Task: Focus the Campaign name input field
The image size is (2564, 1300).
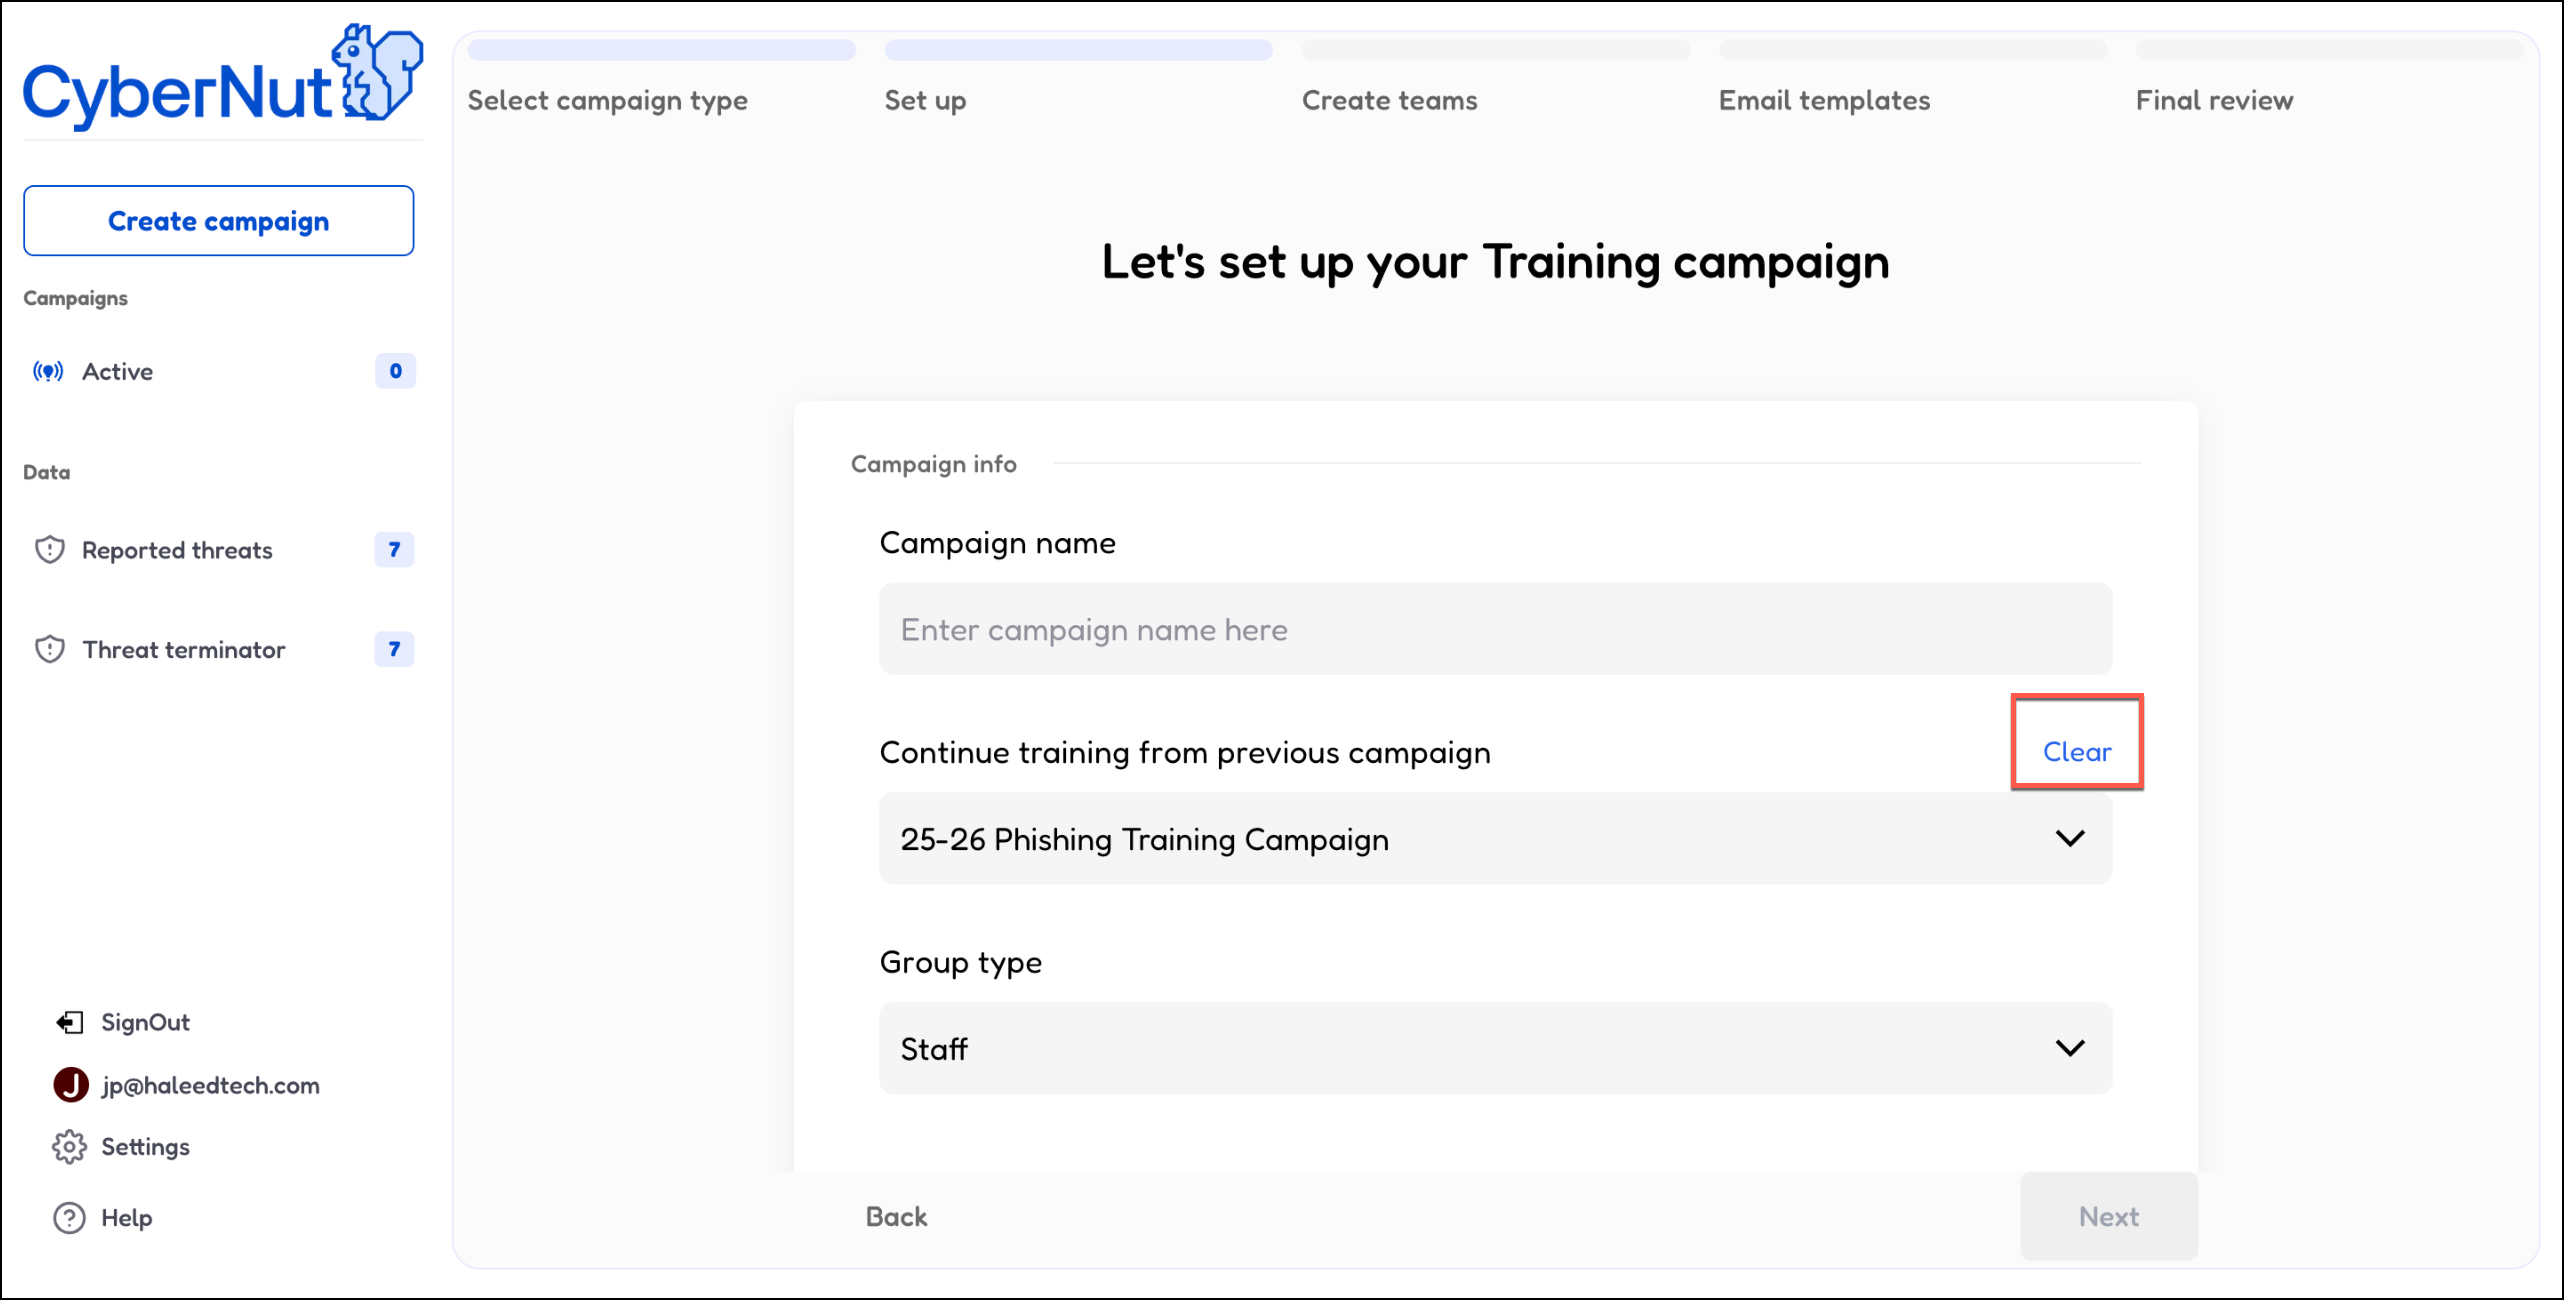Action: click(1495, 629)
